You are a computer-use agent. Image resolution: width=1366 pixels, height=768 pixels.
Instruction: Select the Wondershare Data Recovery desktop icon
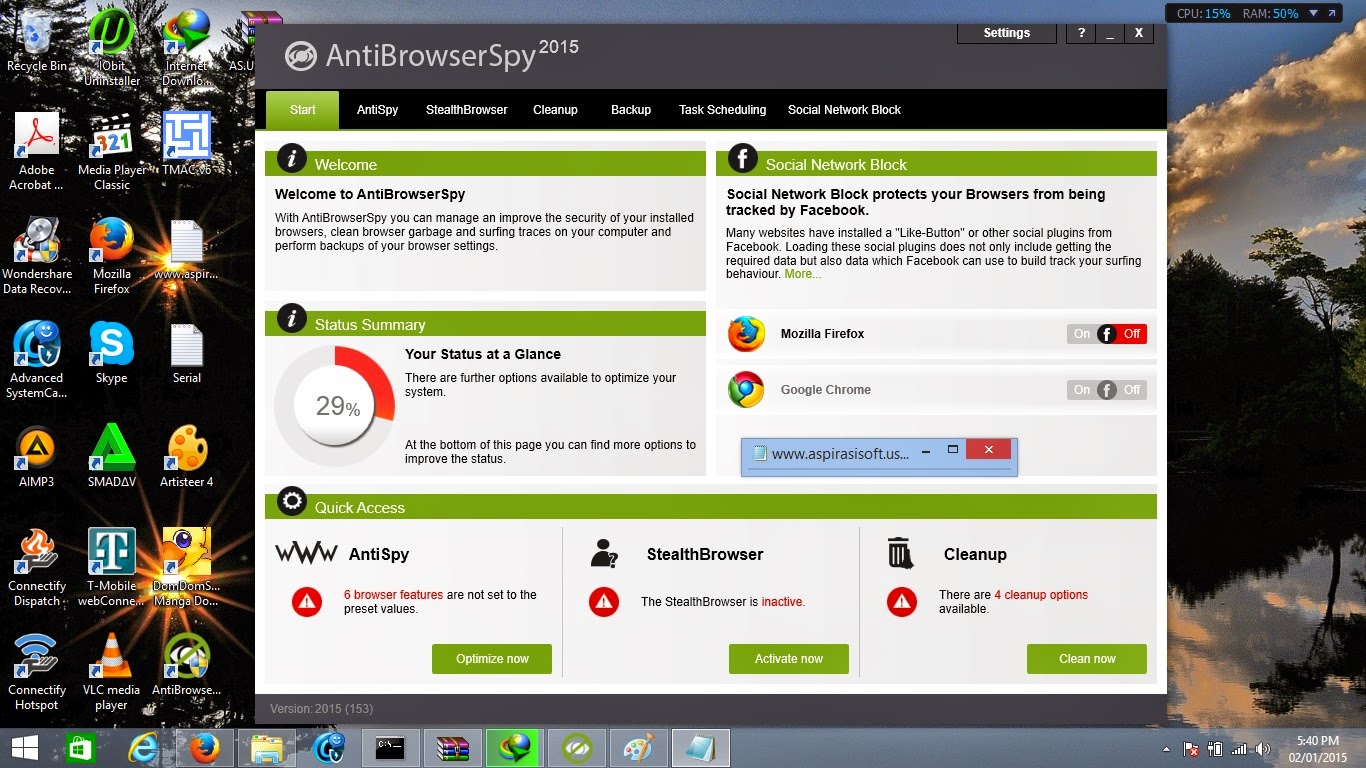click(x=37, y=256)
